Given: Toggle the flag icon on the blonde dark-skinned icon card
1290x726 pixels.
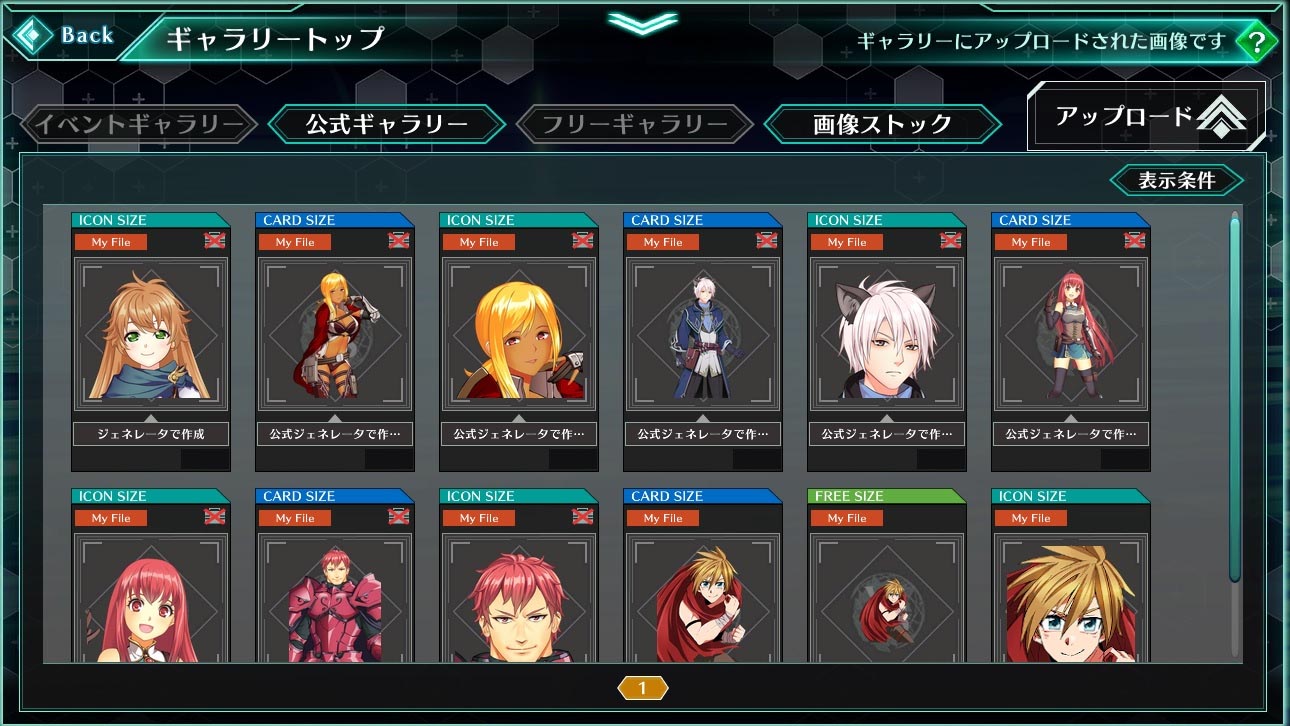Looking at the screenshot, I should (x=582, y=241).
